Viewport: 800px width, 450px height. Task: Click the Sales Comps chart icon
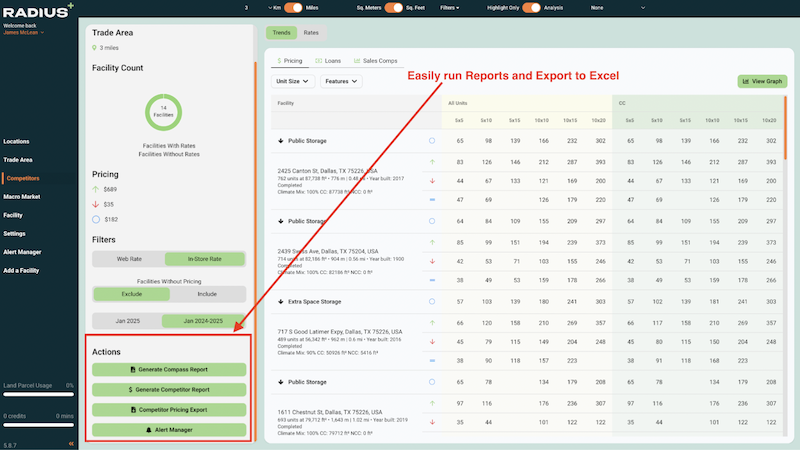(357, 61)
